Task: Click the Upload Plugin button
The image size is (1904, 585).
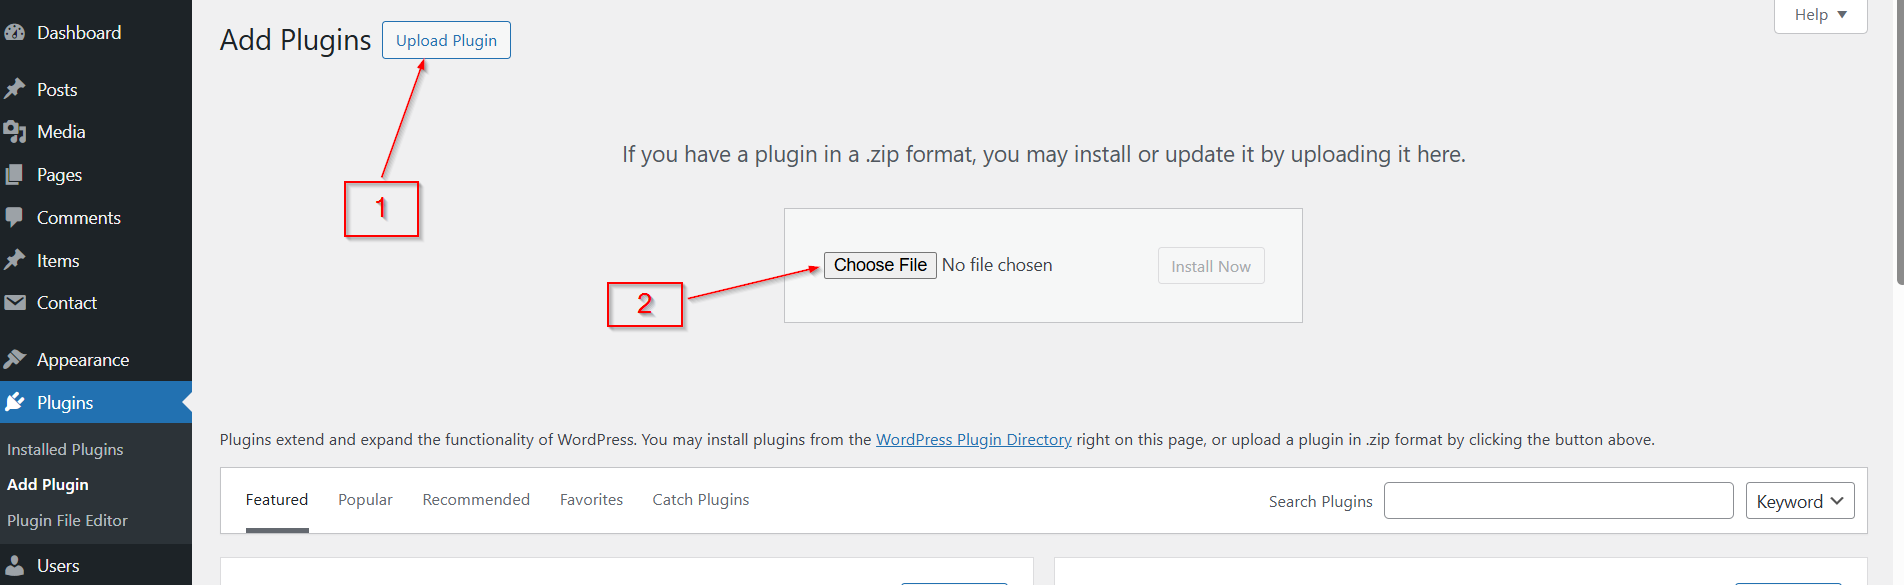Action: coord(445,40)
